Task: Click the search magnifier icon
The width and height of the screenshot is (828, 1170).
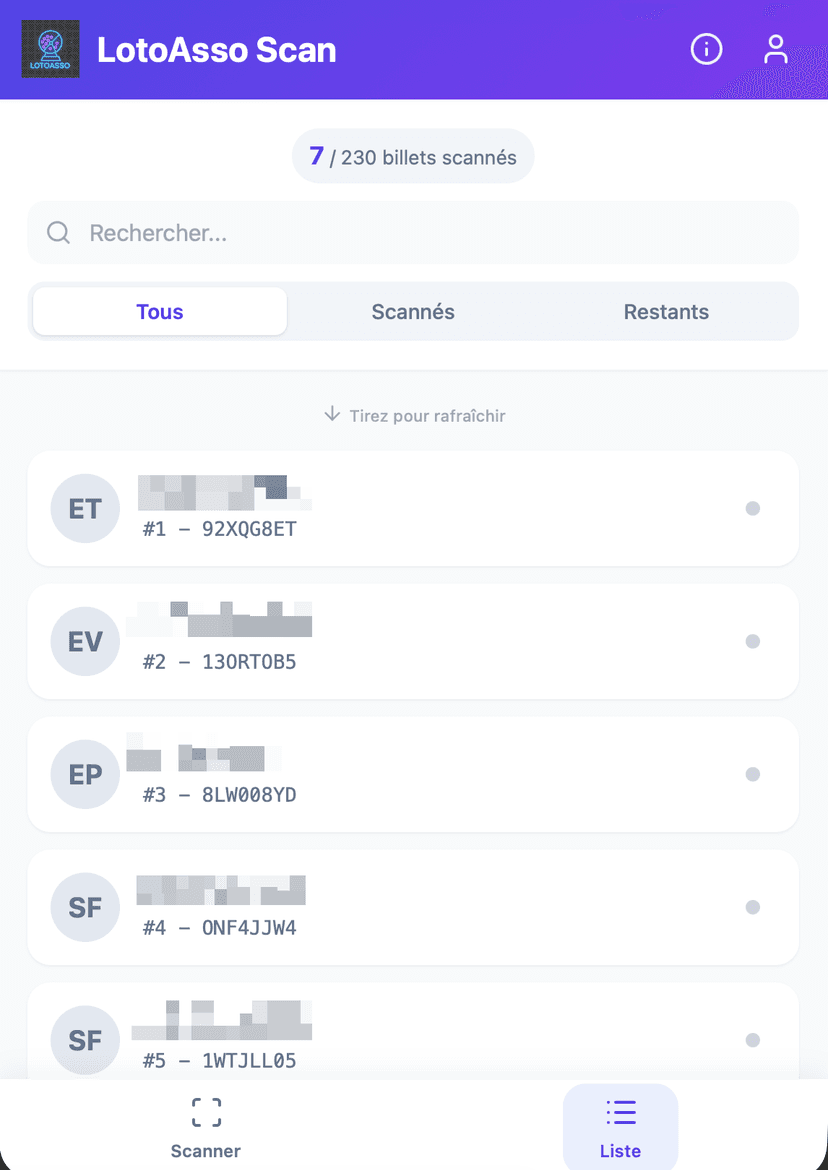Action: [x=59, y=233]
